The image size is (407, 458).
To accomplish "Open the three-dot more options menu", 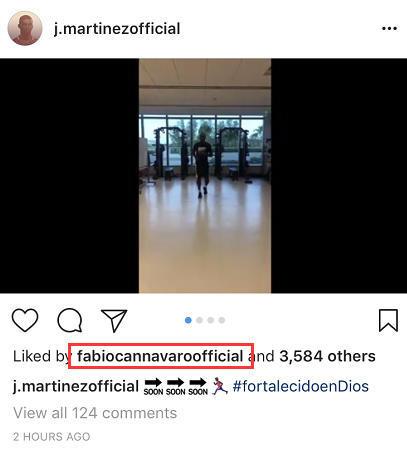I will 389,28.
